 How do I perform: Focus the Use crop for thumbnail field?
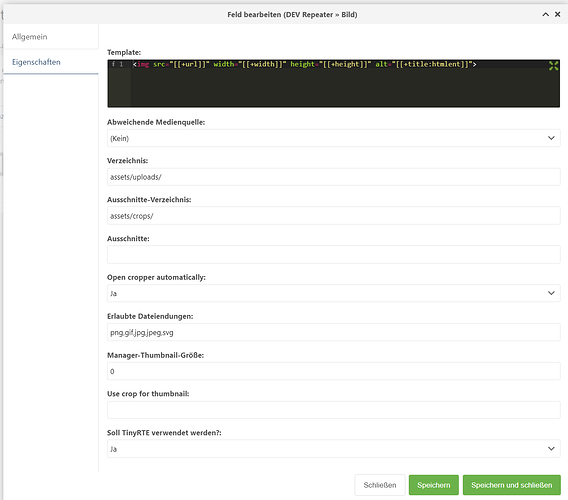334,410
